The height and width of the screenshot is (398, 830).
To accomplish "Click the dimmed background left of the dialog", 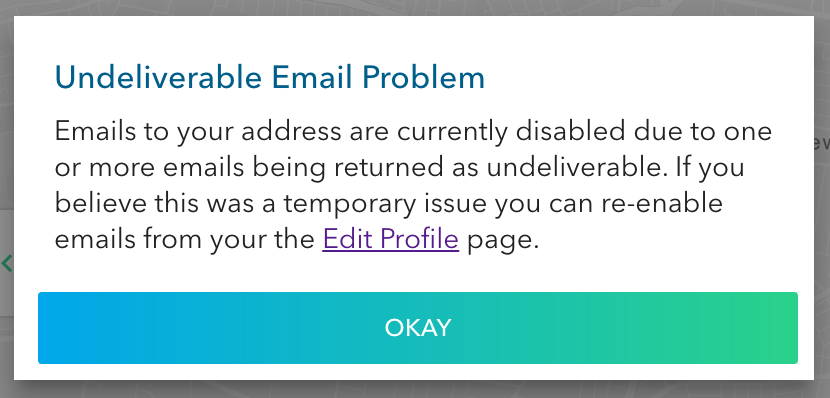I will (6, 159).
